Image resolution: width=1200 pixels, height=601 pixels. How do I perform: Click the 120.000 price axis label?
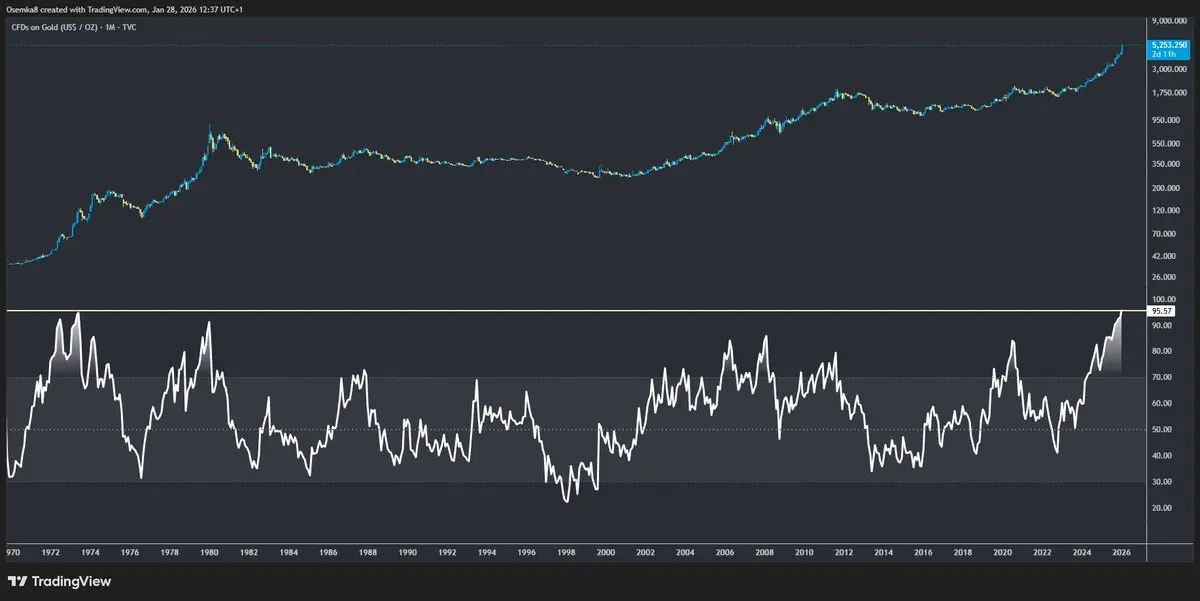(x=1166, y=210)
